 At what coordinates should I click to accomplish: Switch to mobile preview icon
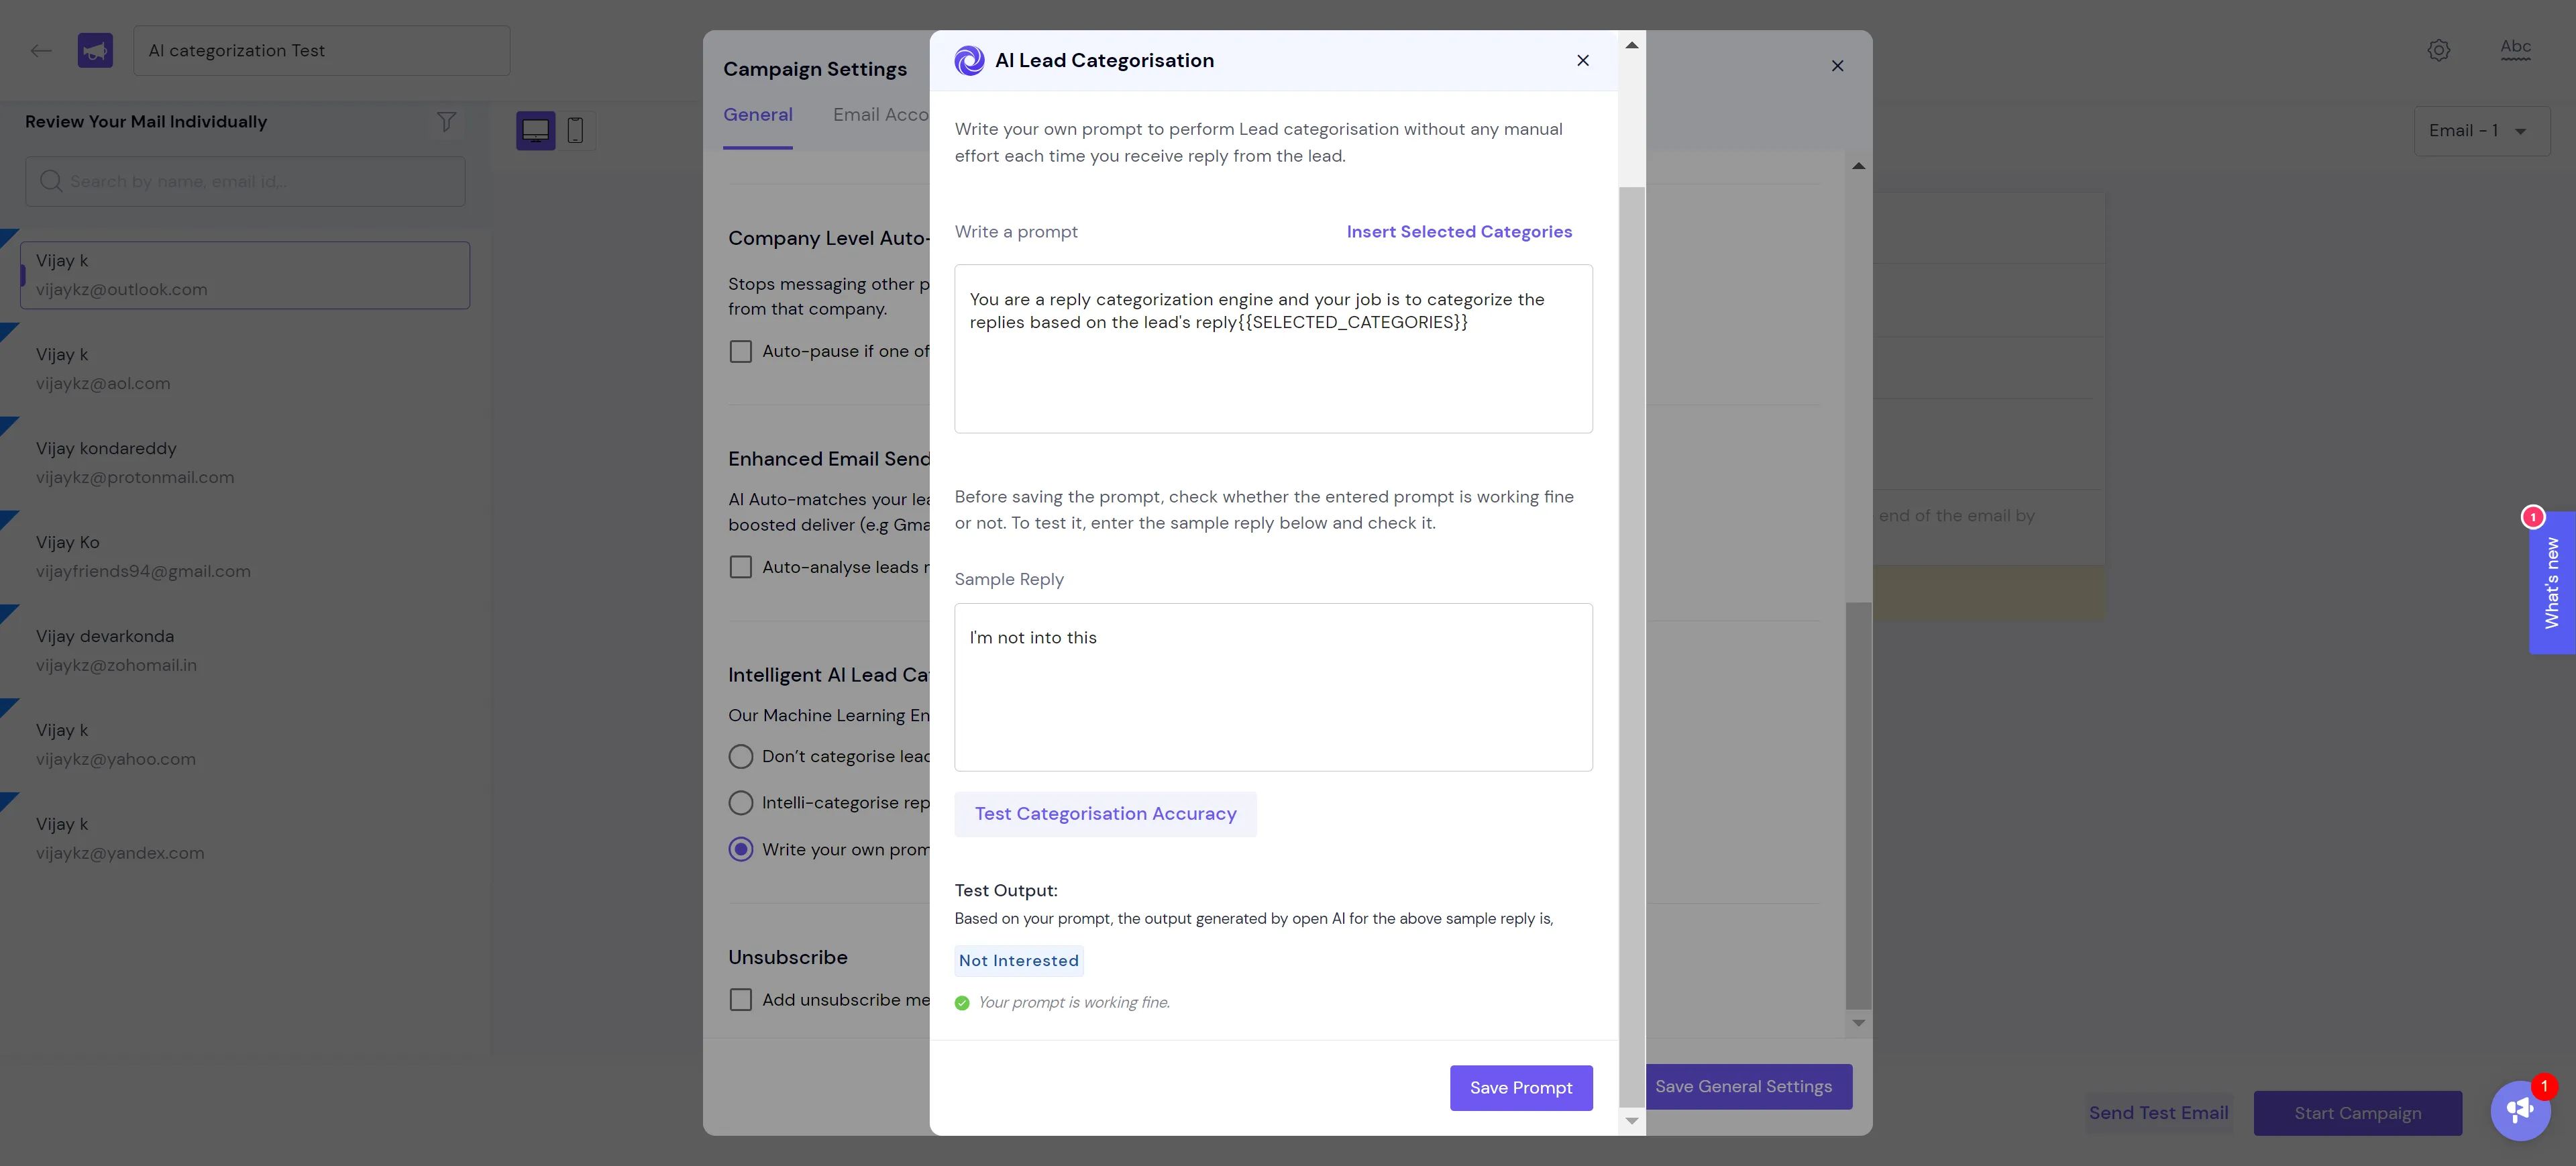575,130
